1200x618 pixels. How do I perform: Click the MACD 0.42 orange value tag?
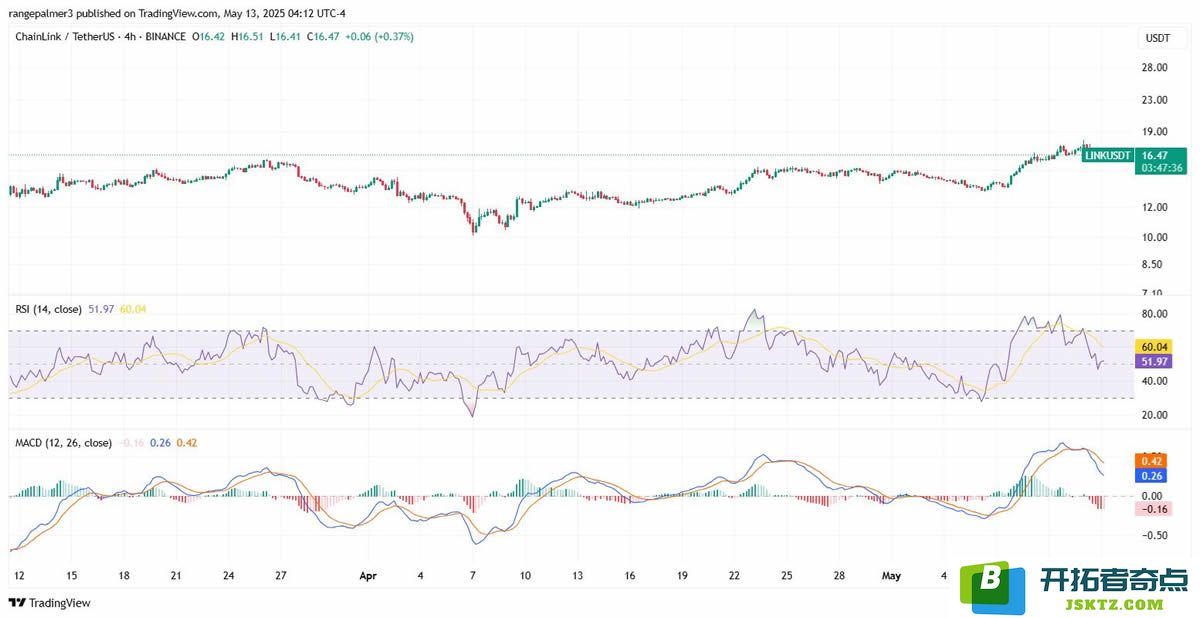click(x=1151, y=461)
